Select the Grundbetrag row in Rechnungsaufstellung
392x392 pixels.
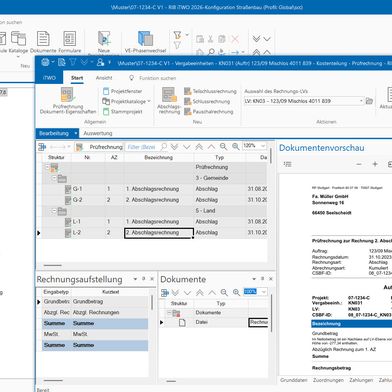[x=94, y=302]
